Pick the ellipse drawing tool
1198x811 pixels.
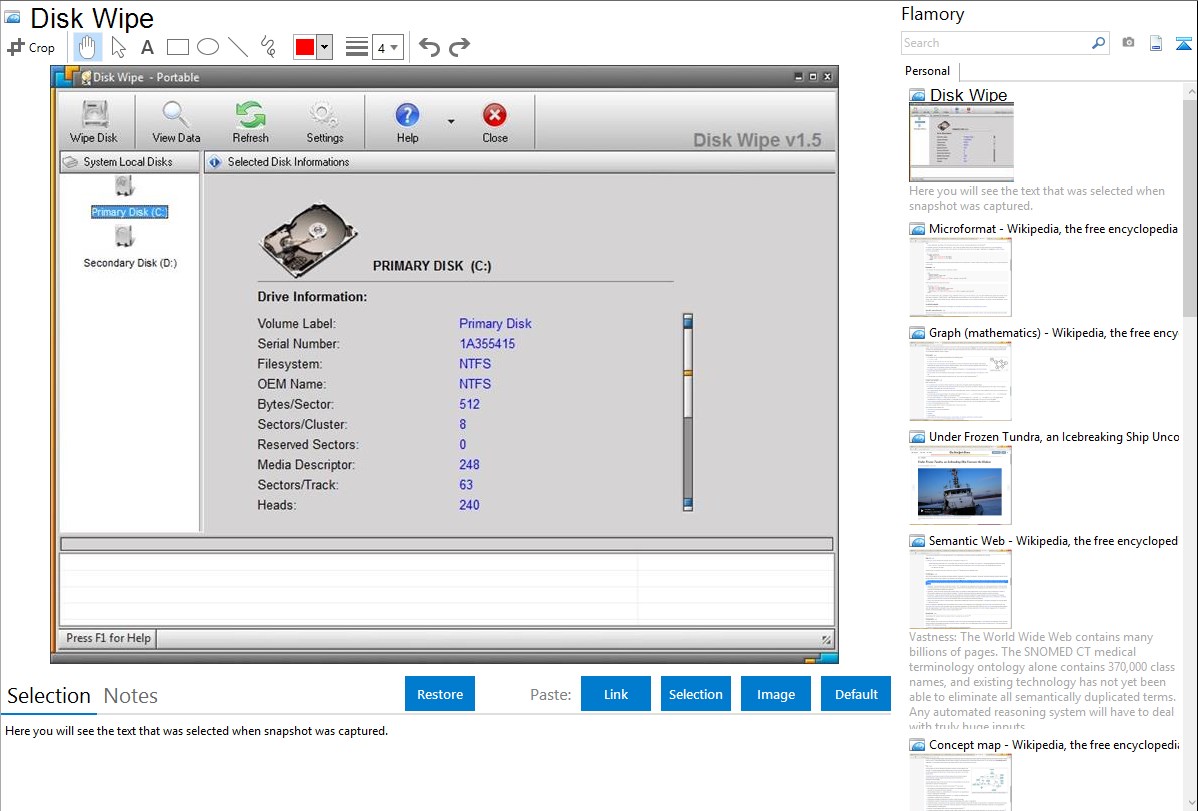pos(208,47)
